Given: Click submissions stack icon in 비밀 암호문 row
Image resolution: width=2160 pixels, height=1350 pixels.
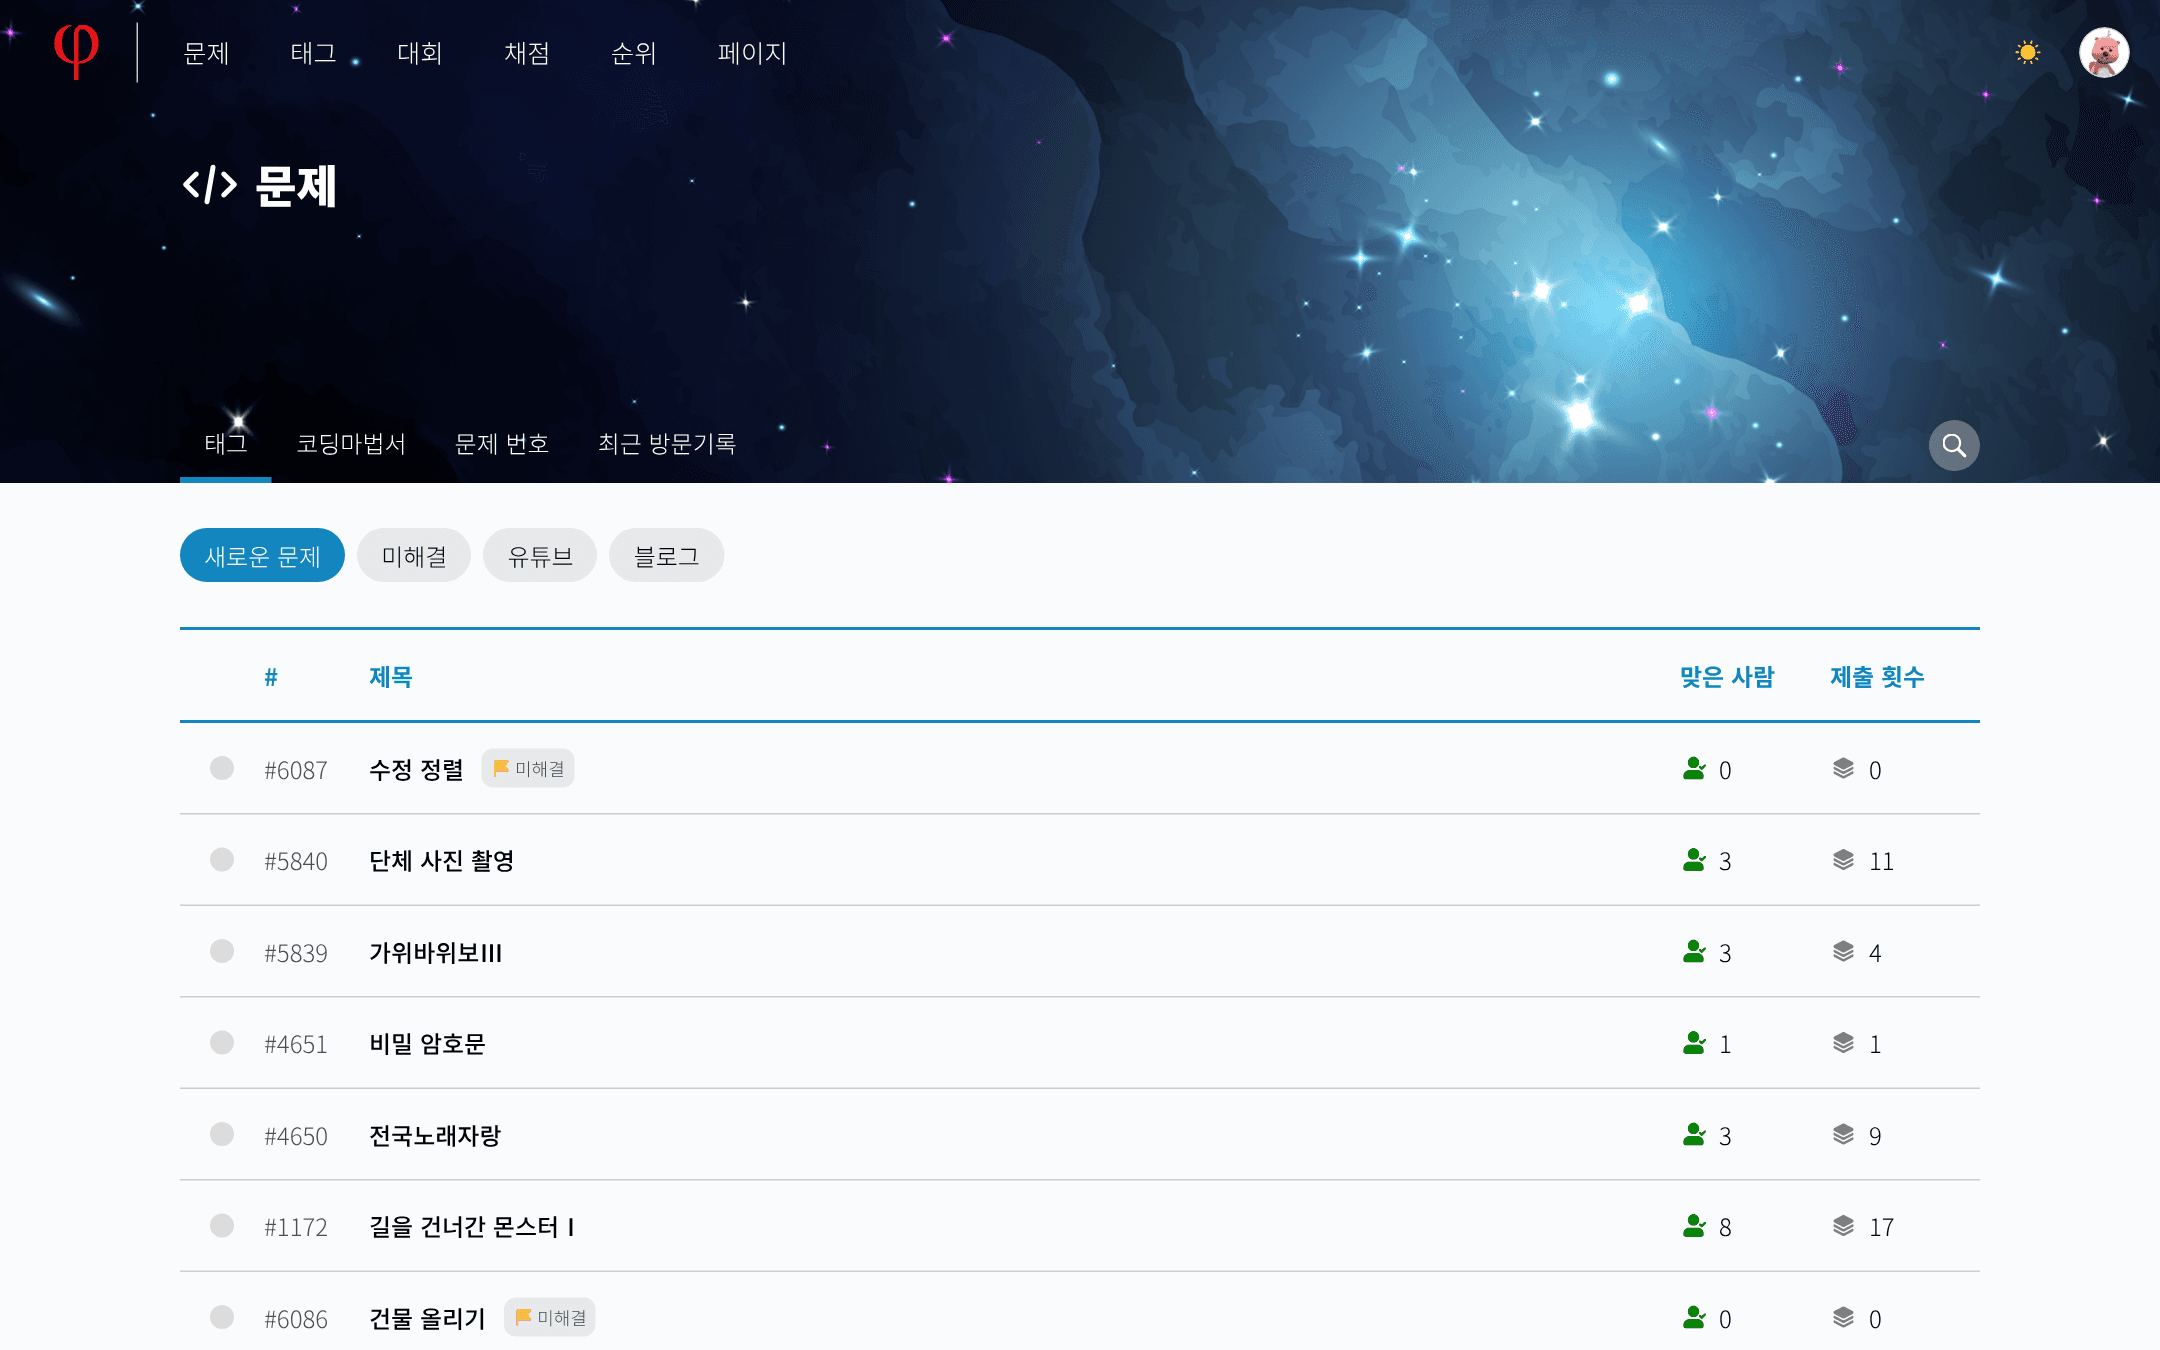Looking at the screenshot, I should tap(1843, 1043).
